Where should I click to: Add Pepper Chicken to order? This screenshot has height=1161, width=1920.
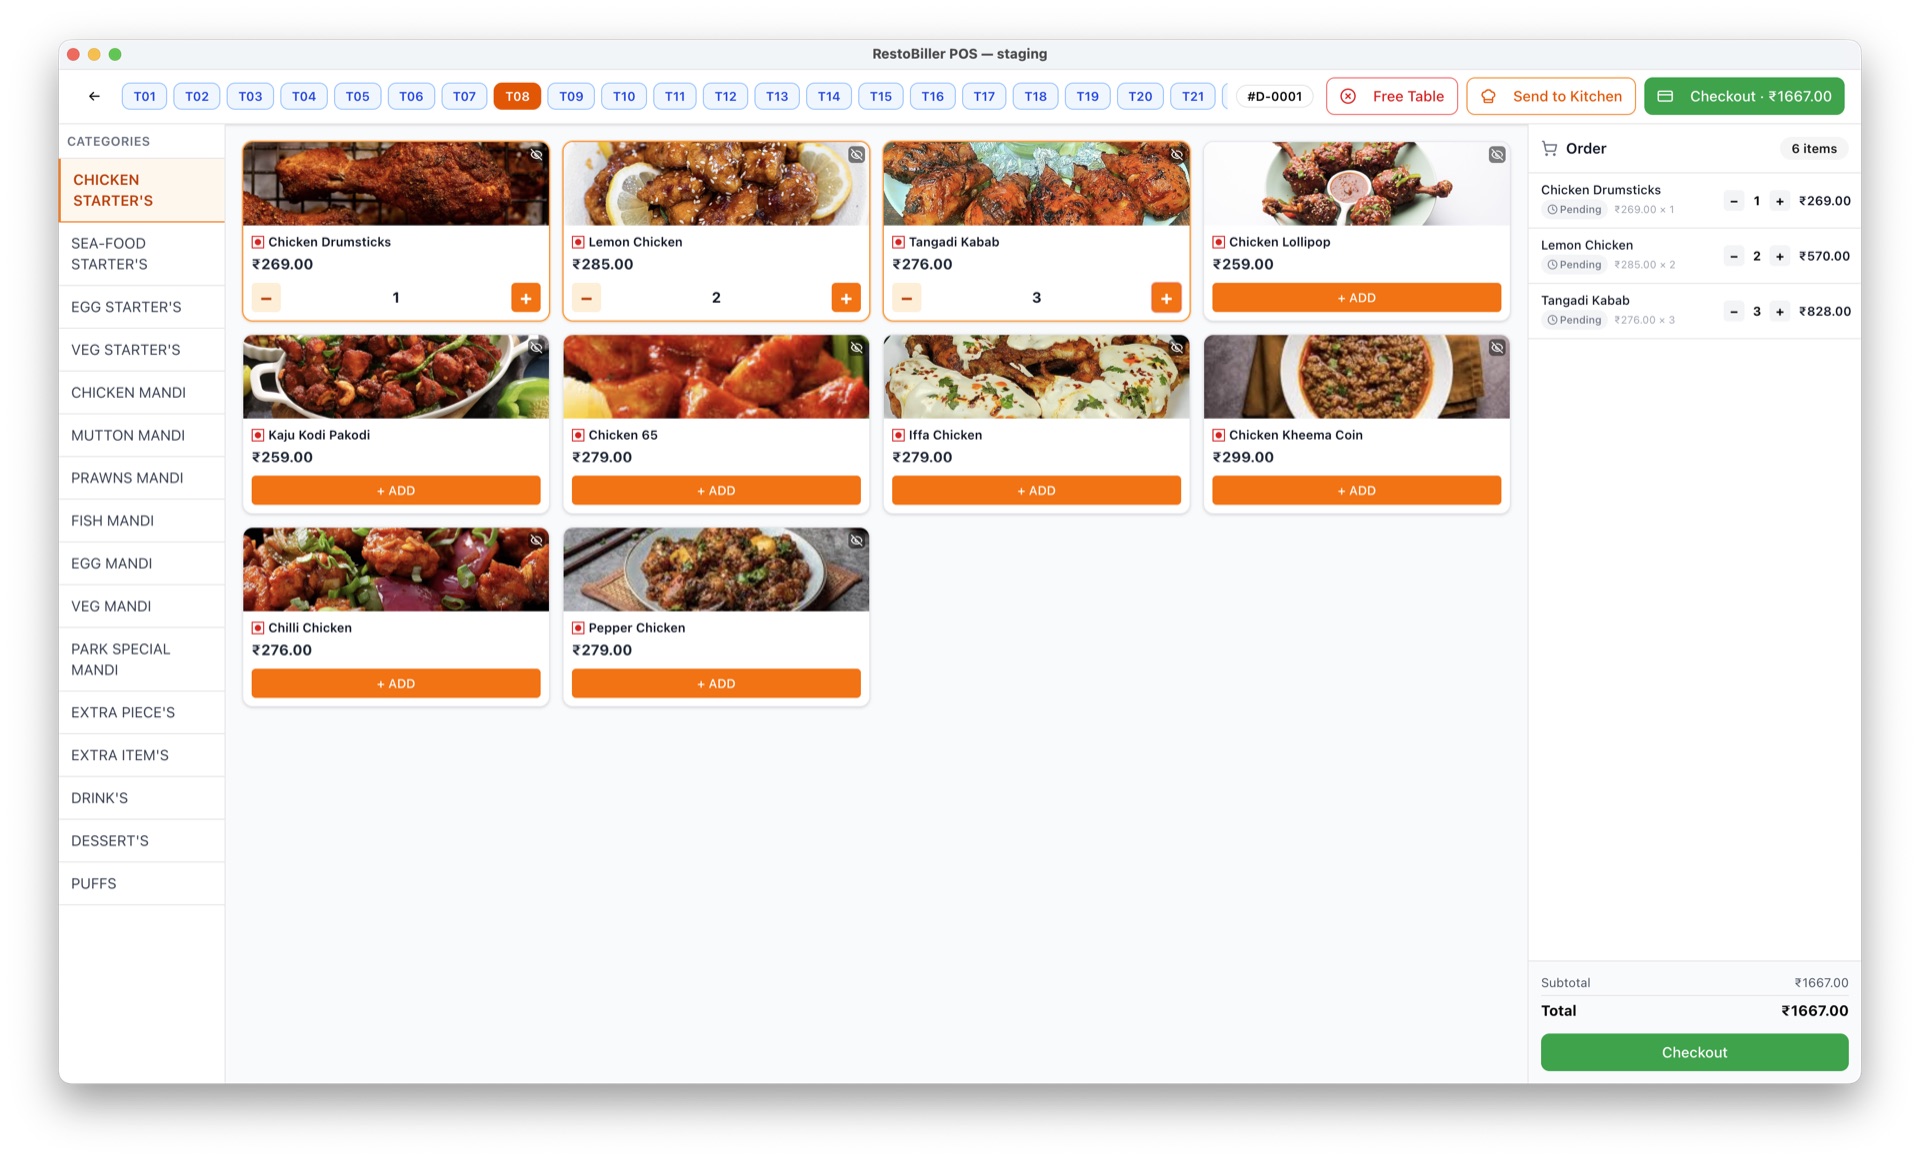coord(716,684)
